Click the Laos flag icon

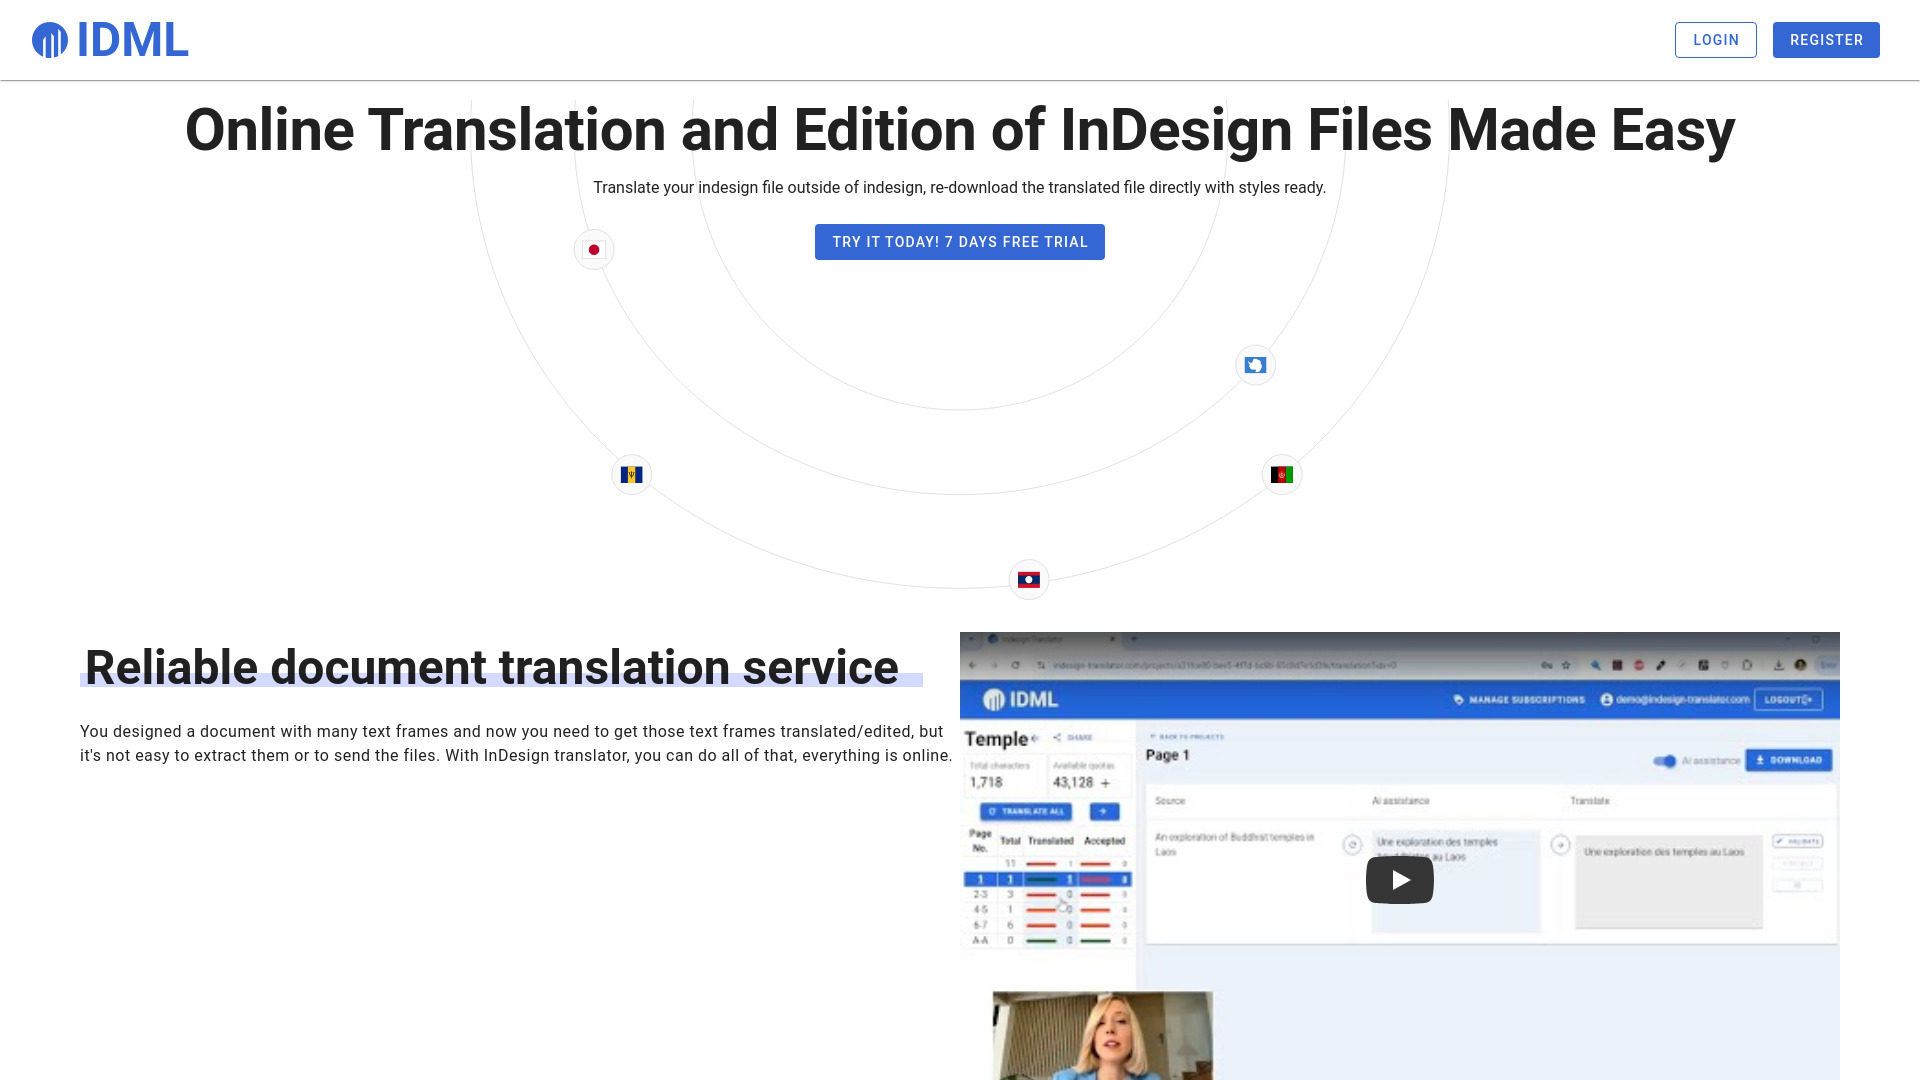point(1030,580)
